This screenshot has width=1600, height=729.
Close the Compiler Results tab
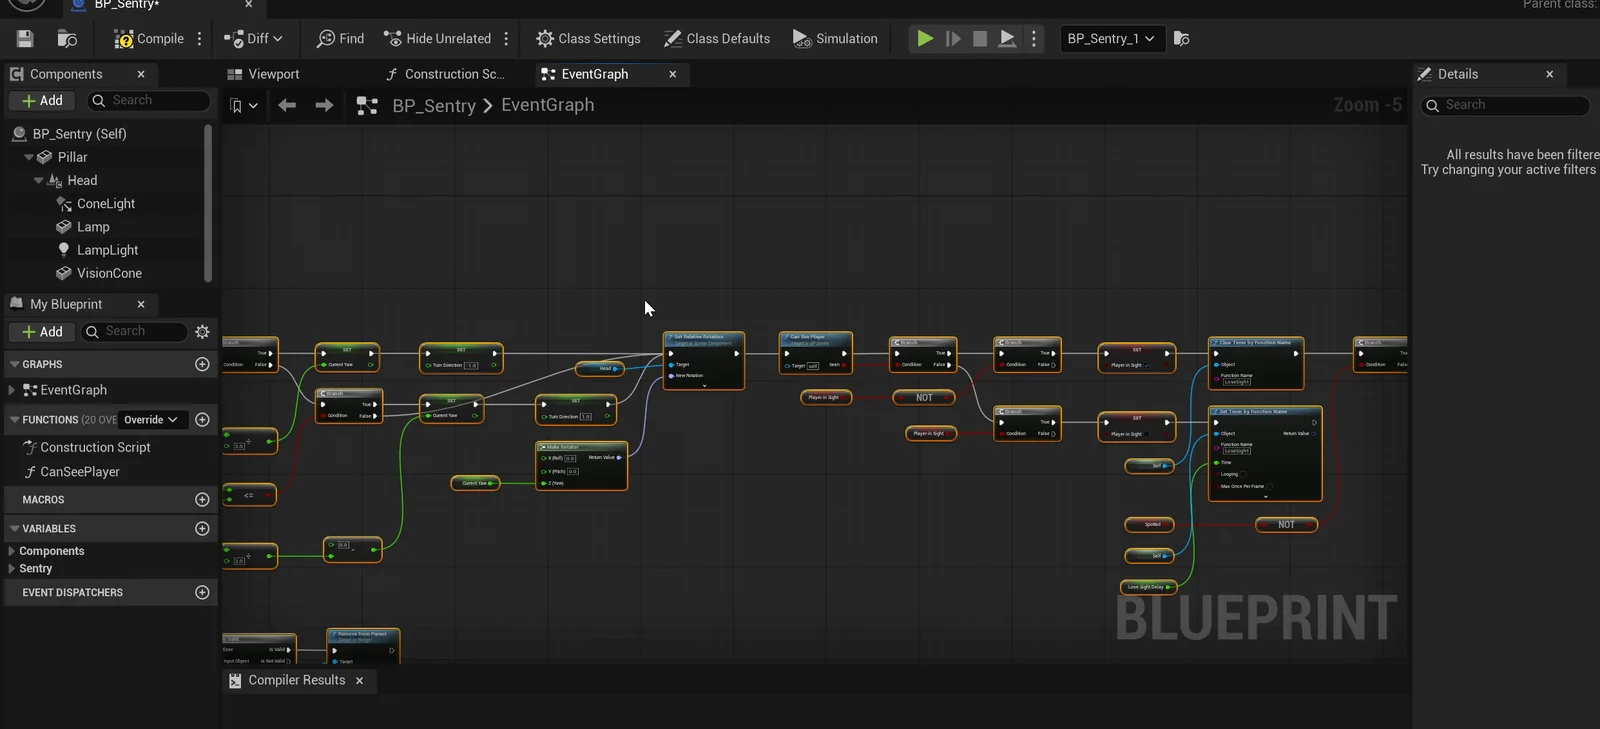tap(360, 680)
